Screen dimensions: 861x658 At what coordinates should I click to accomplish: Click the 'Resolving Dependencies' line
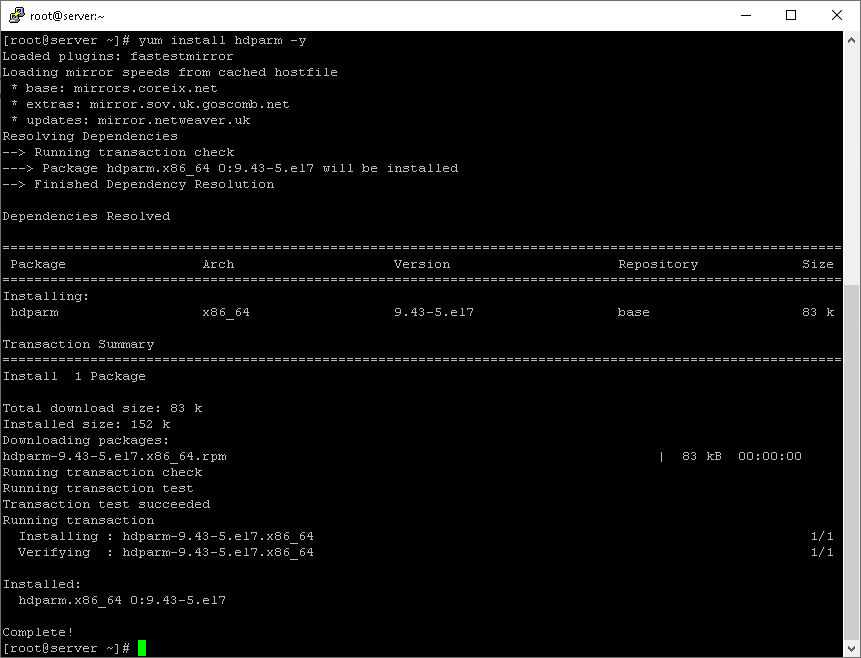tap(90, 136)
